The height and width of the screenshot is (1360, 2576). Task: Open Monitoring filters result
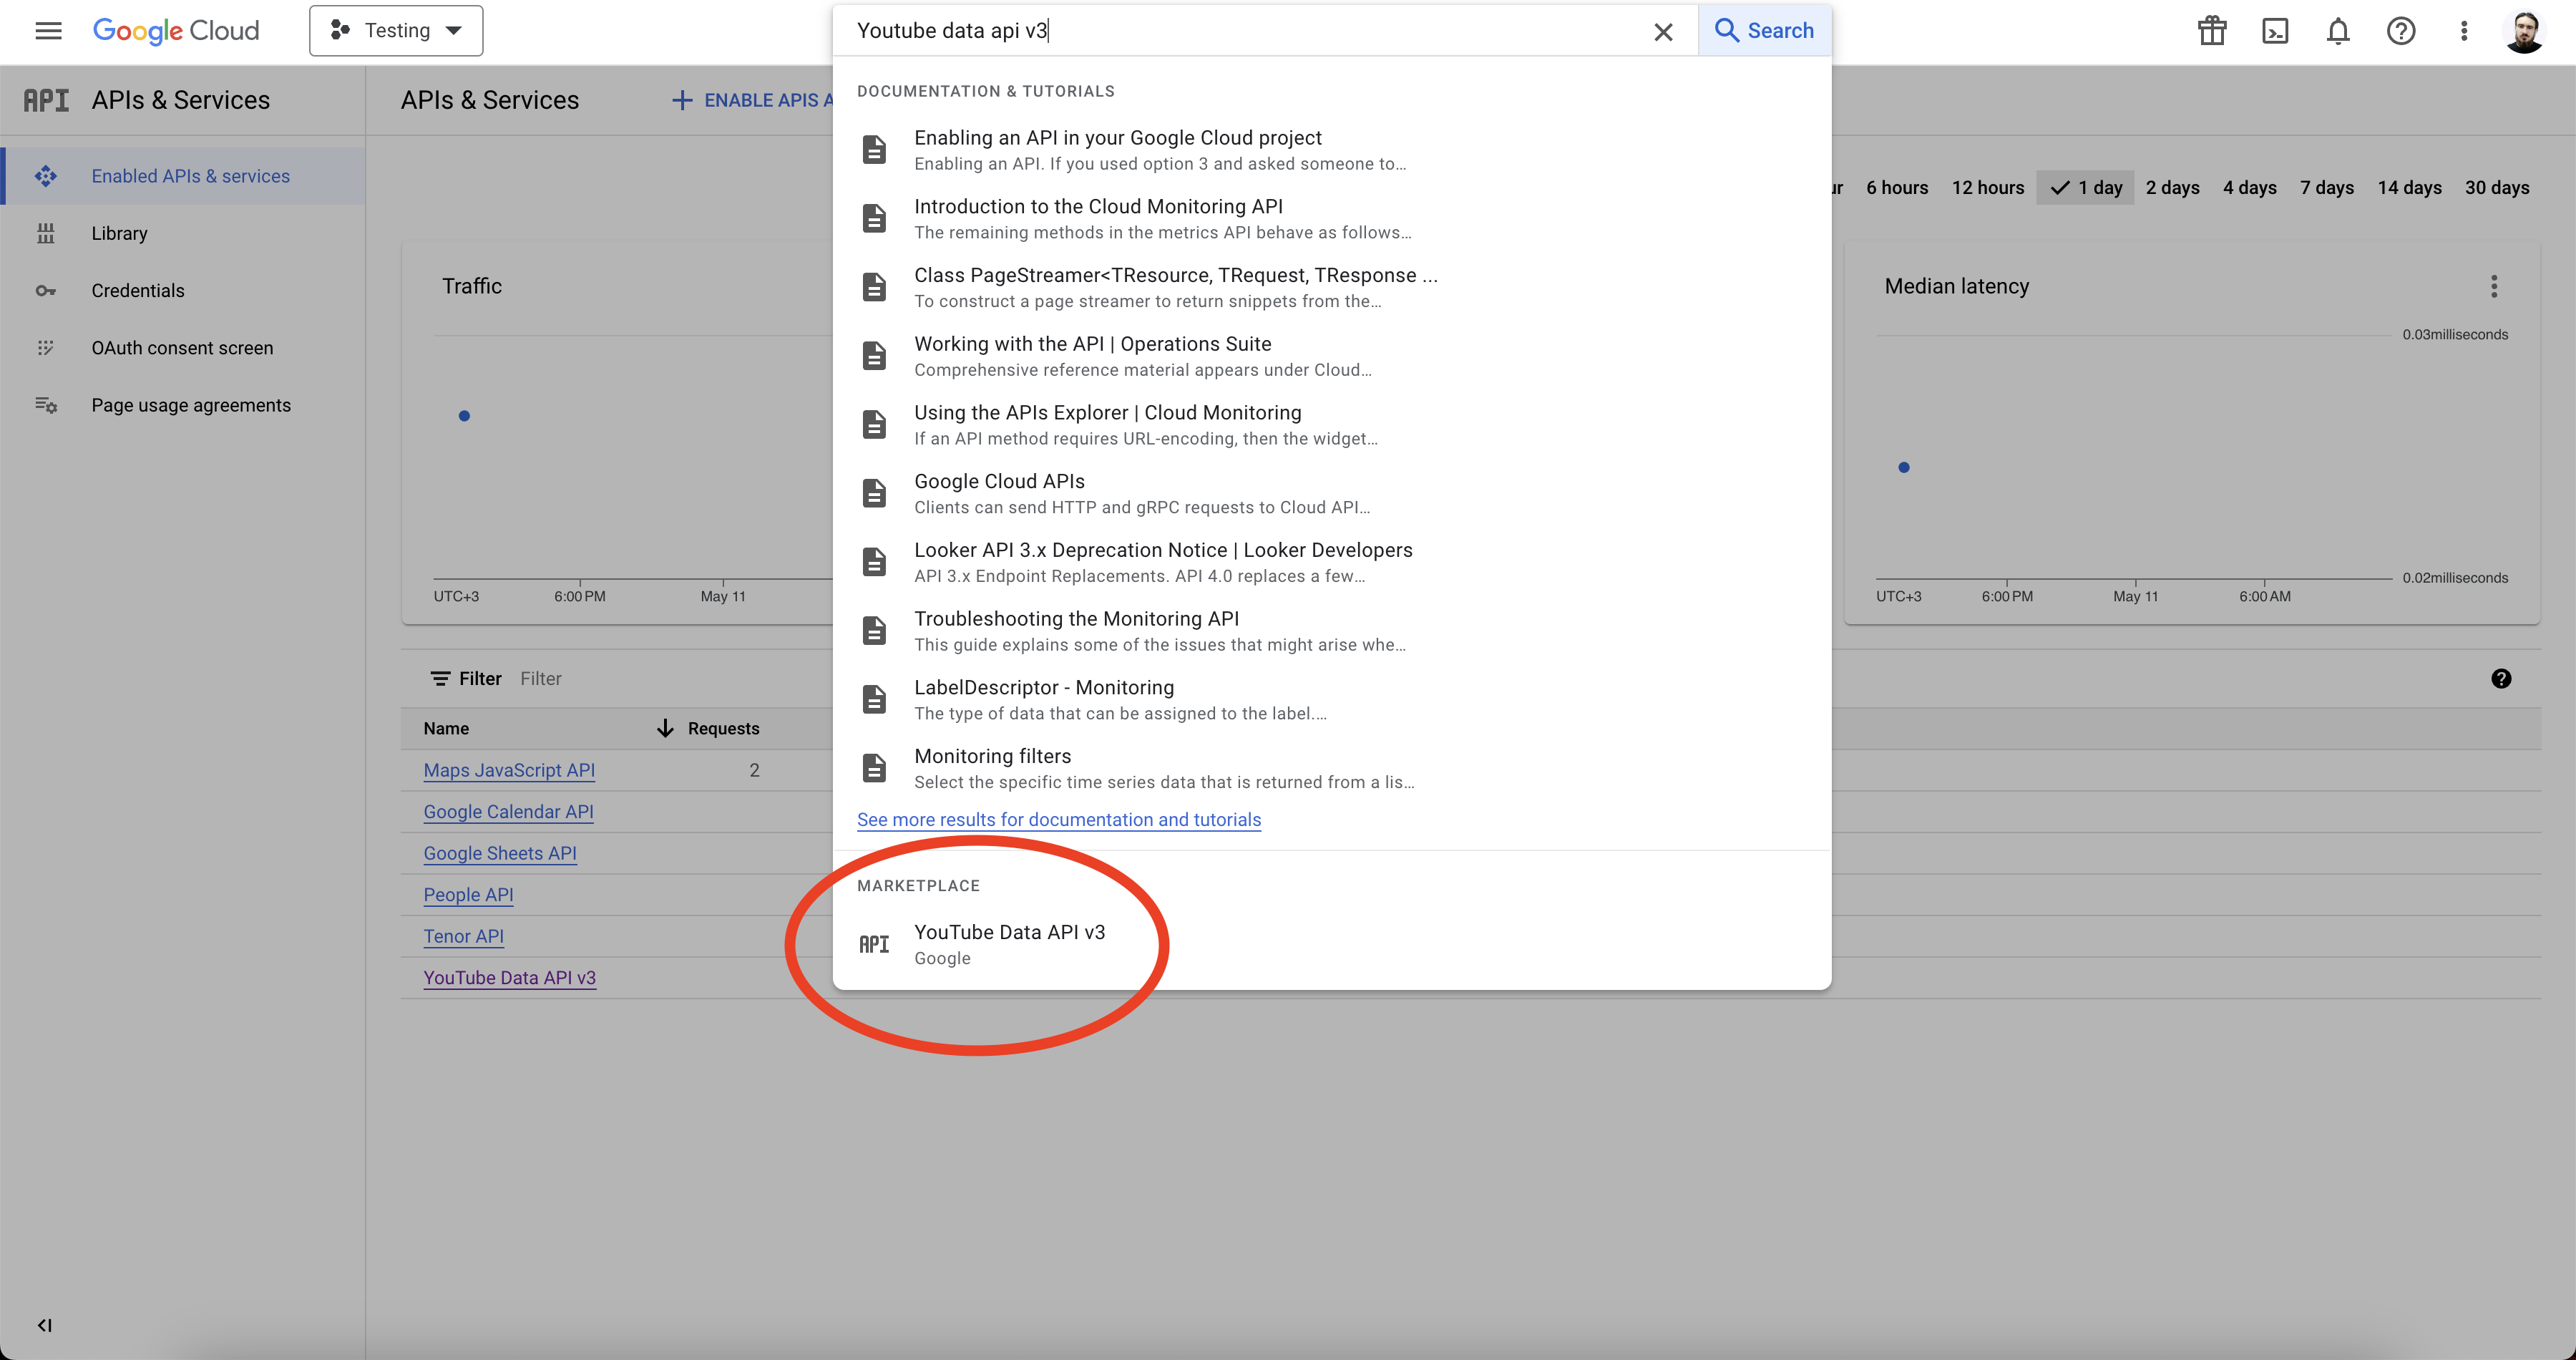(1332, 768)
